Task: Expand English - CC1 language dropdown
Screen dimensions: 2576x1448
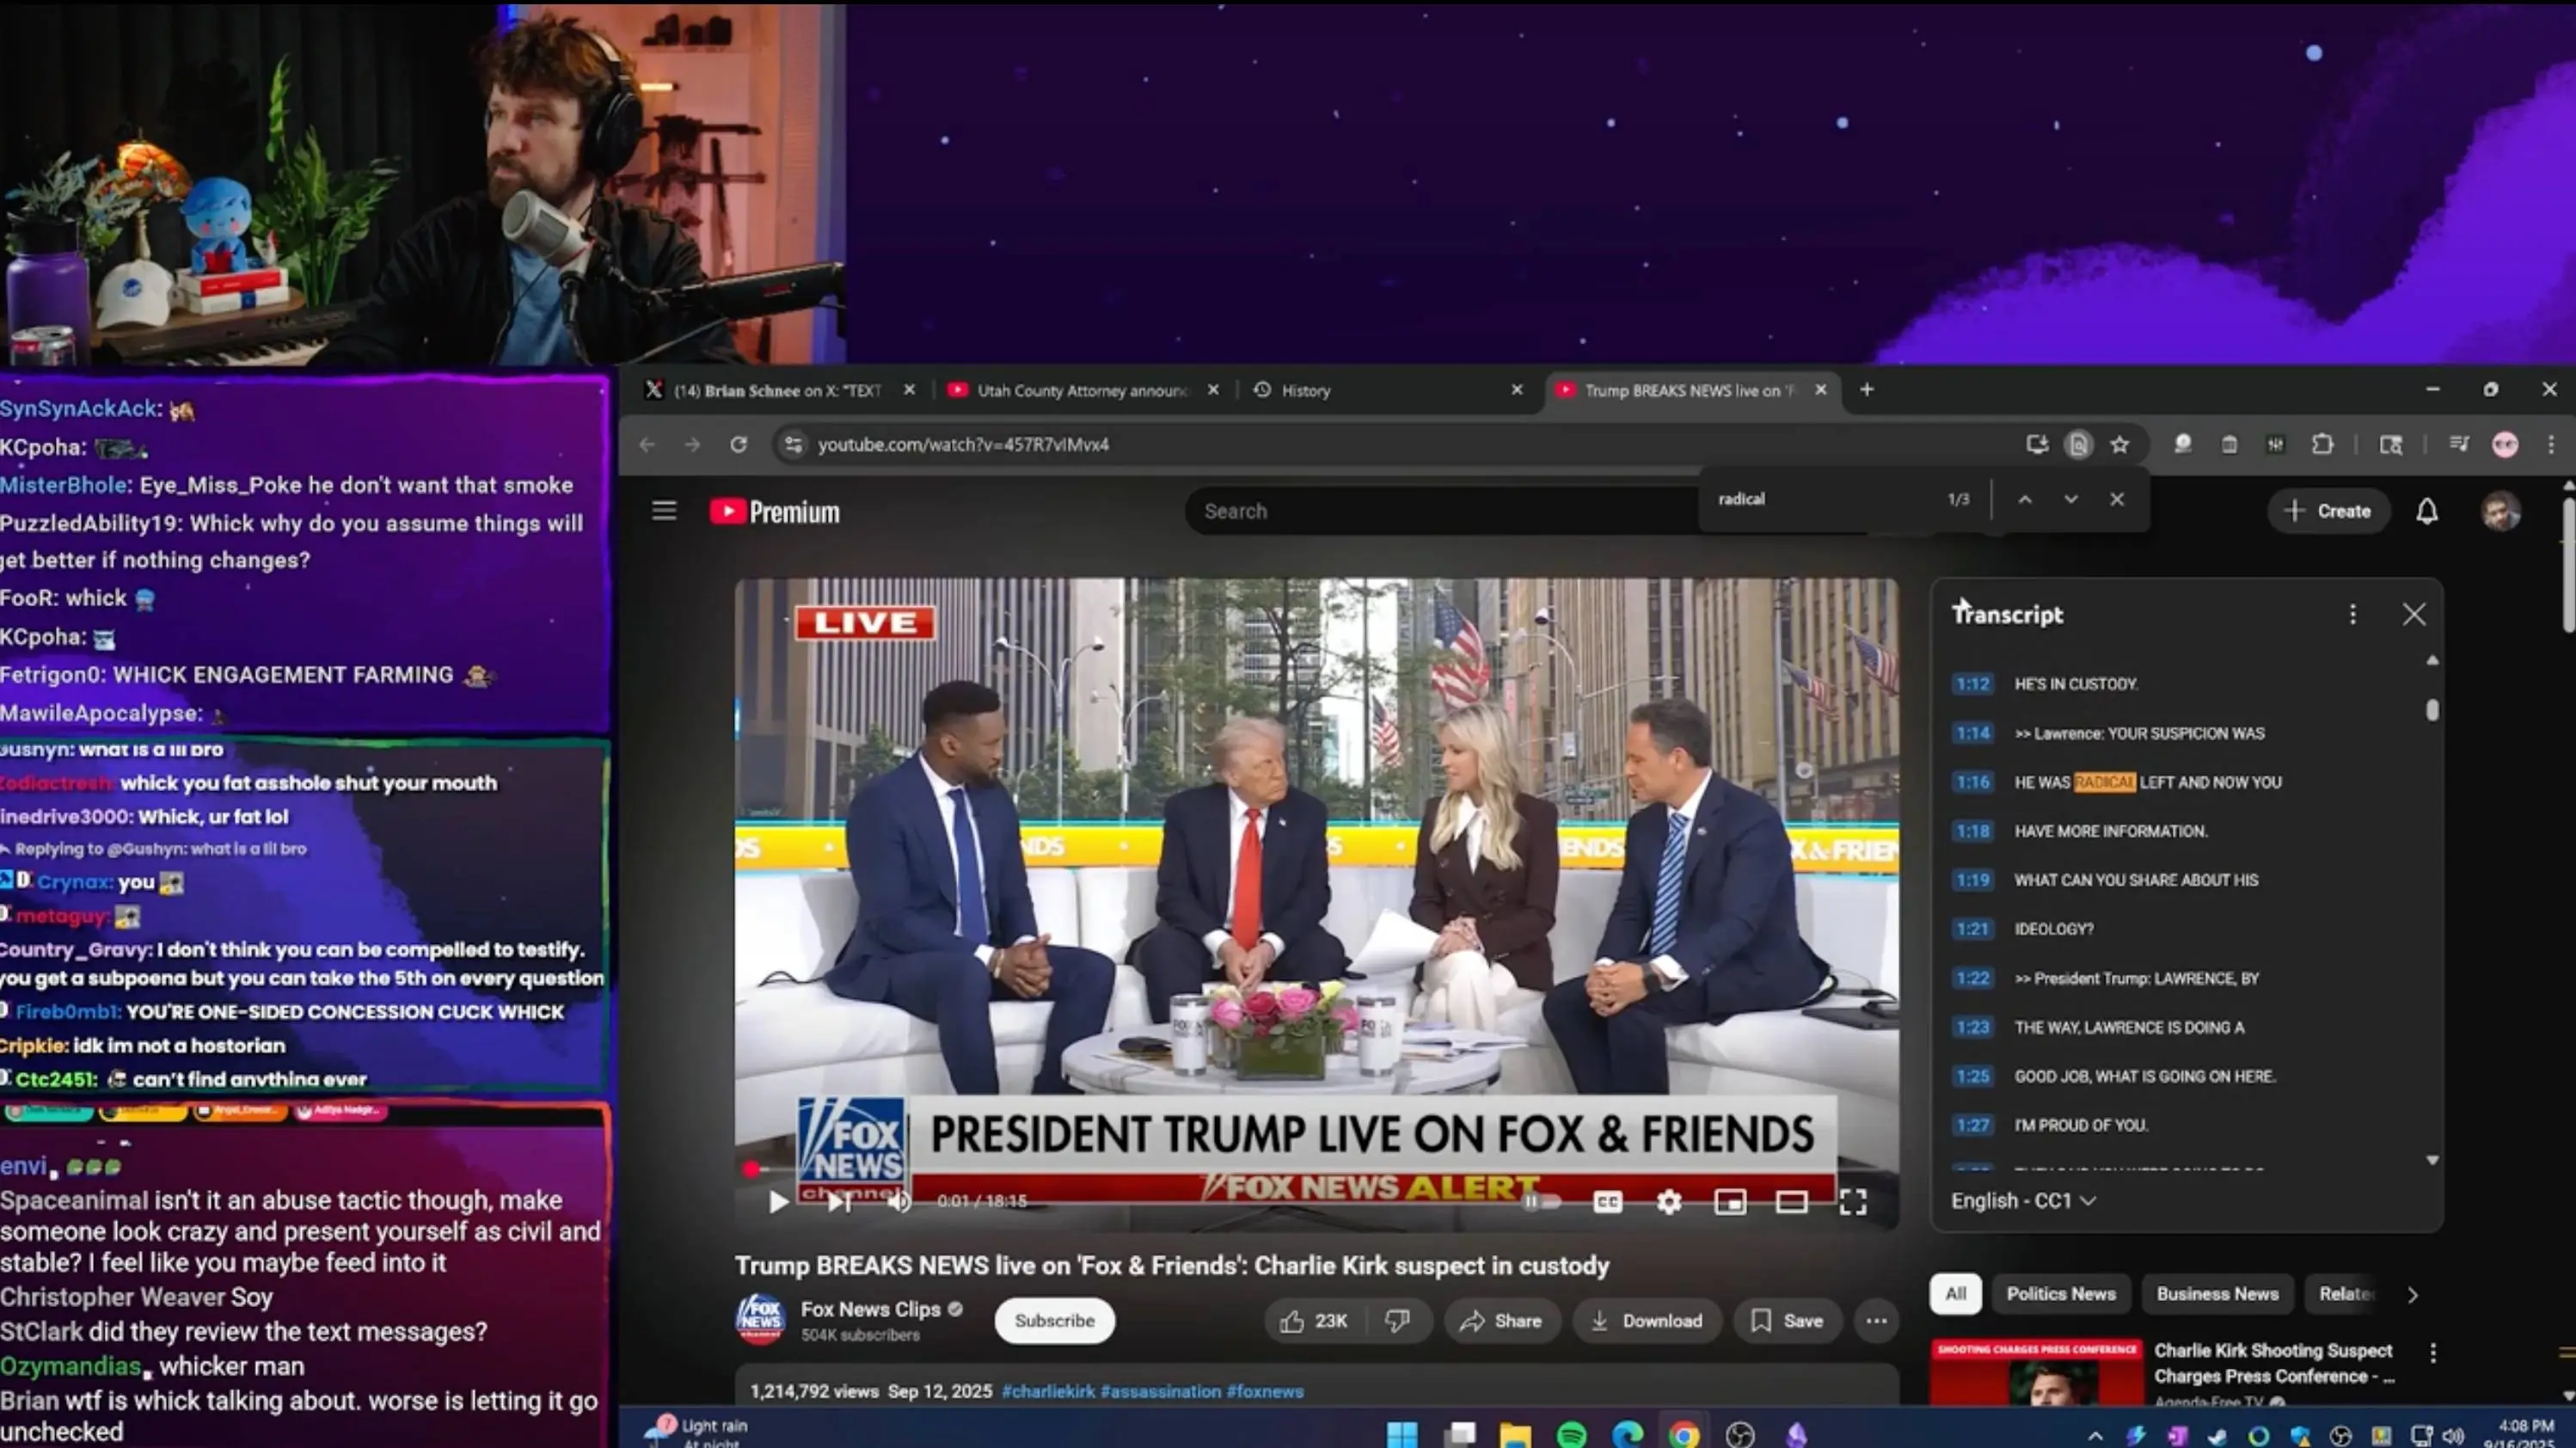Action: 2022,1200
